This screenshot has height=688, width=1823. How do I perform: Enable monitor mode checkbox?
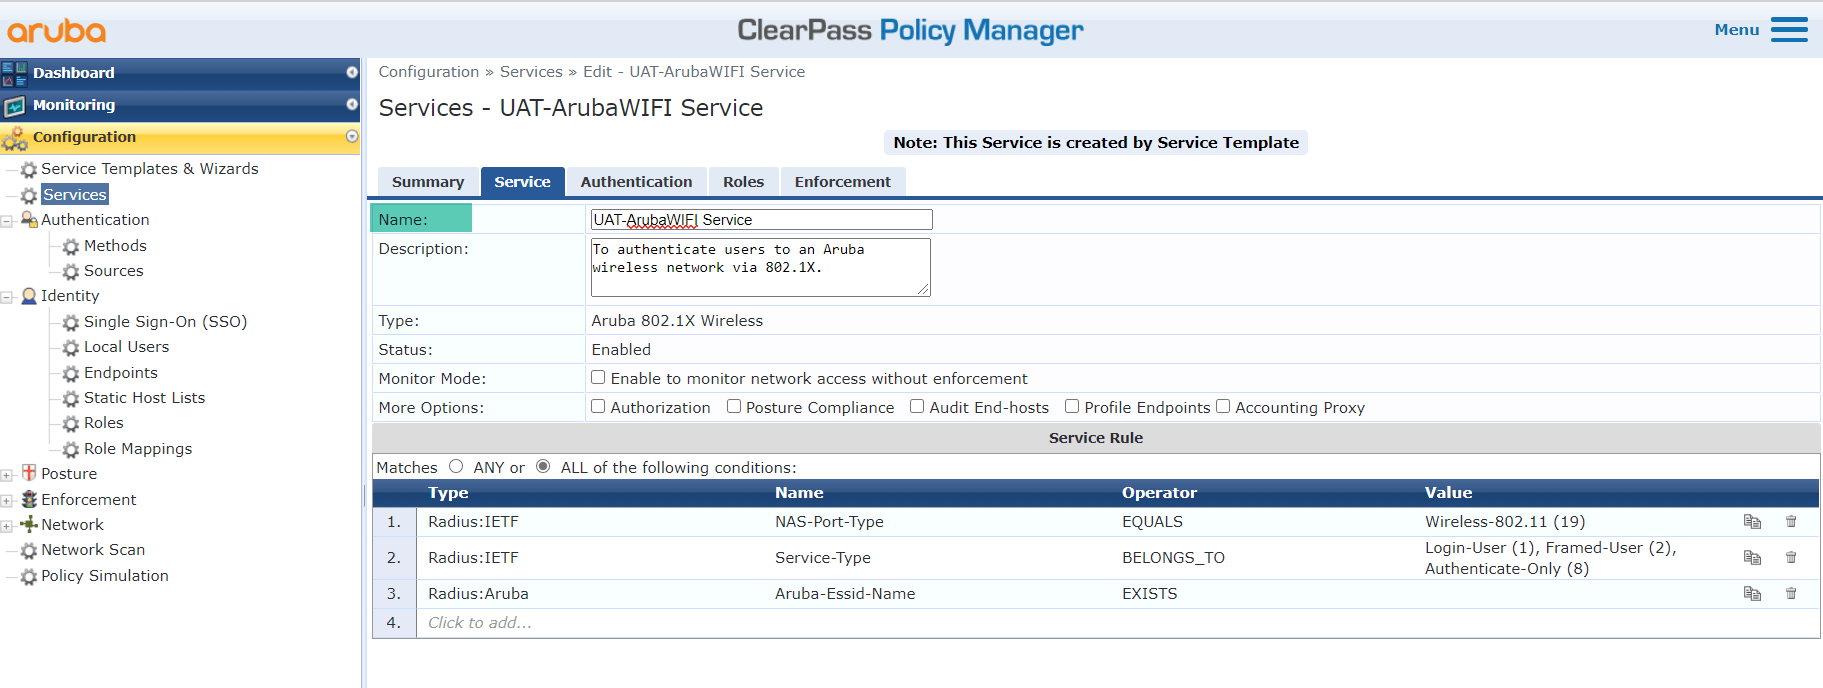coord(598,377)
